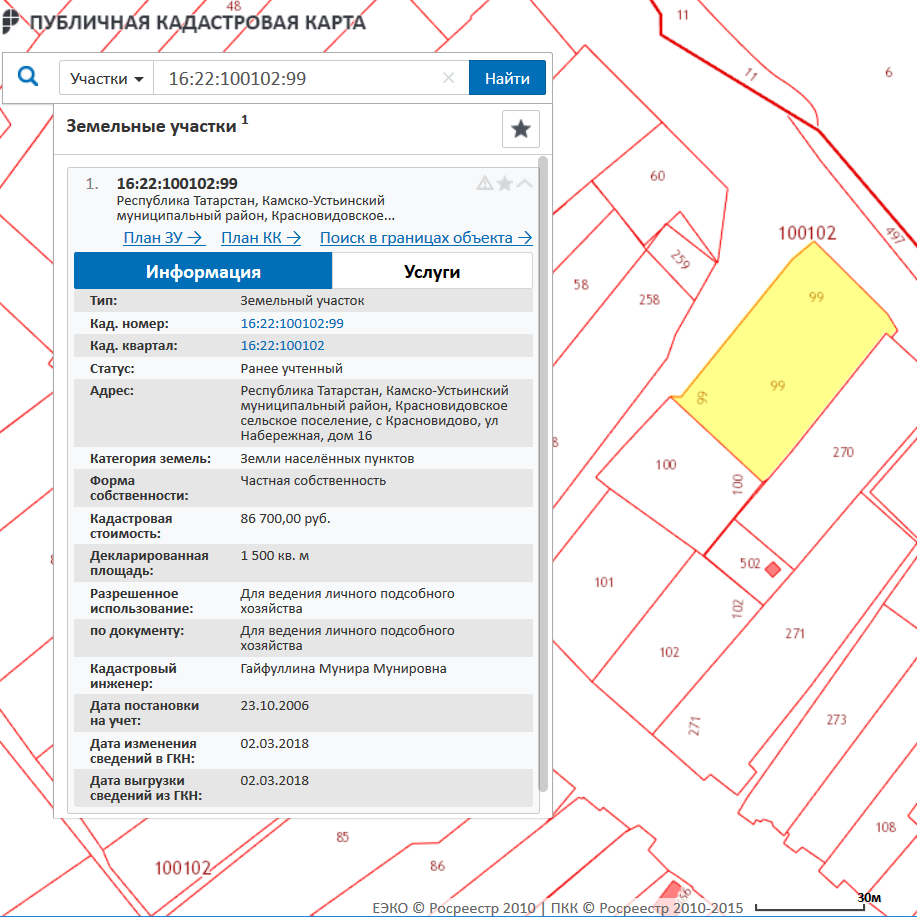Click the warning triangle icon on result

click(485, 183)
